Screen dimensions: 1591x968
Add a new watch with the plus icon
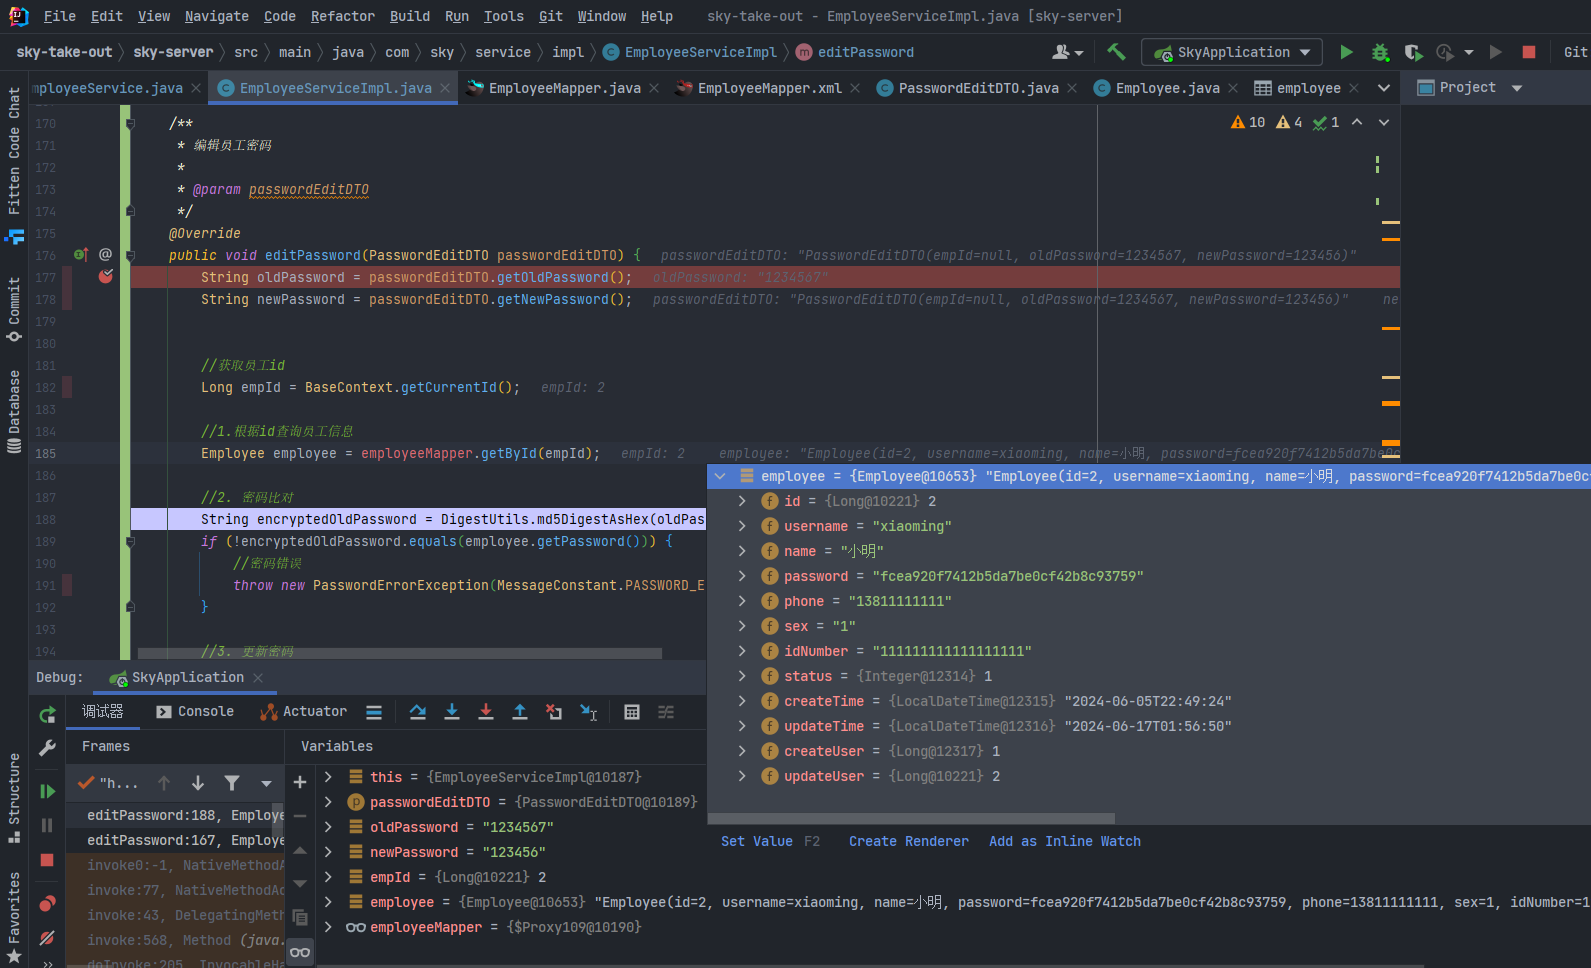[300, 782]
